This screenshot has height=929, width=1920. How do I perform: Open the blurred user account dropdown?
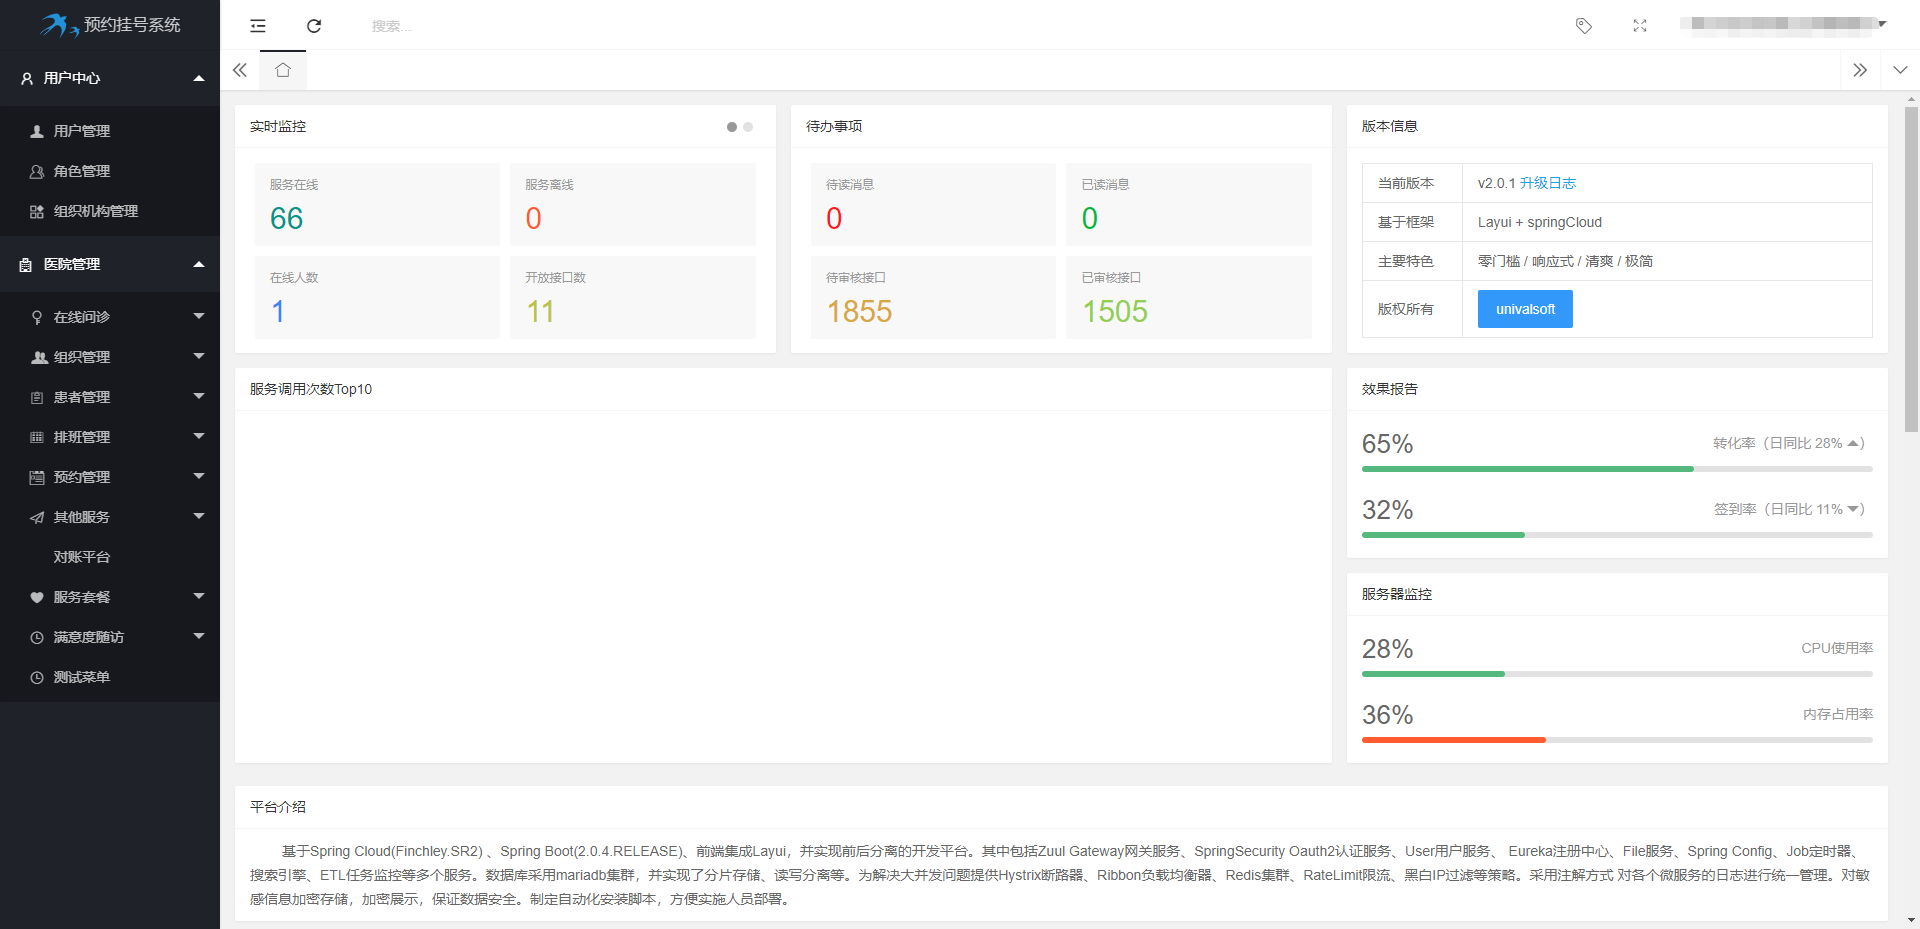[1784, 24]
